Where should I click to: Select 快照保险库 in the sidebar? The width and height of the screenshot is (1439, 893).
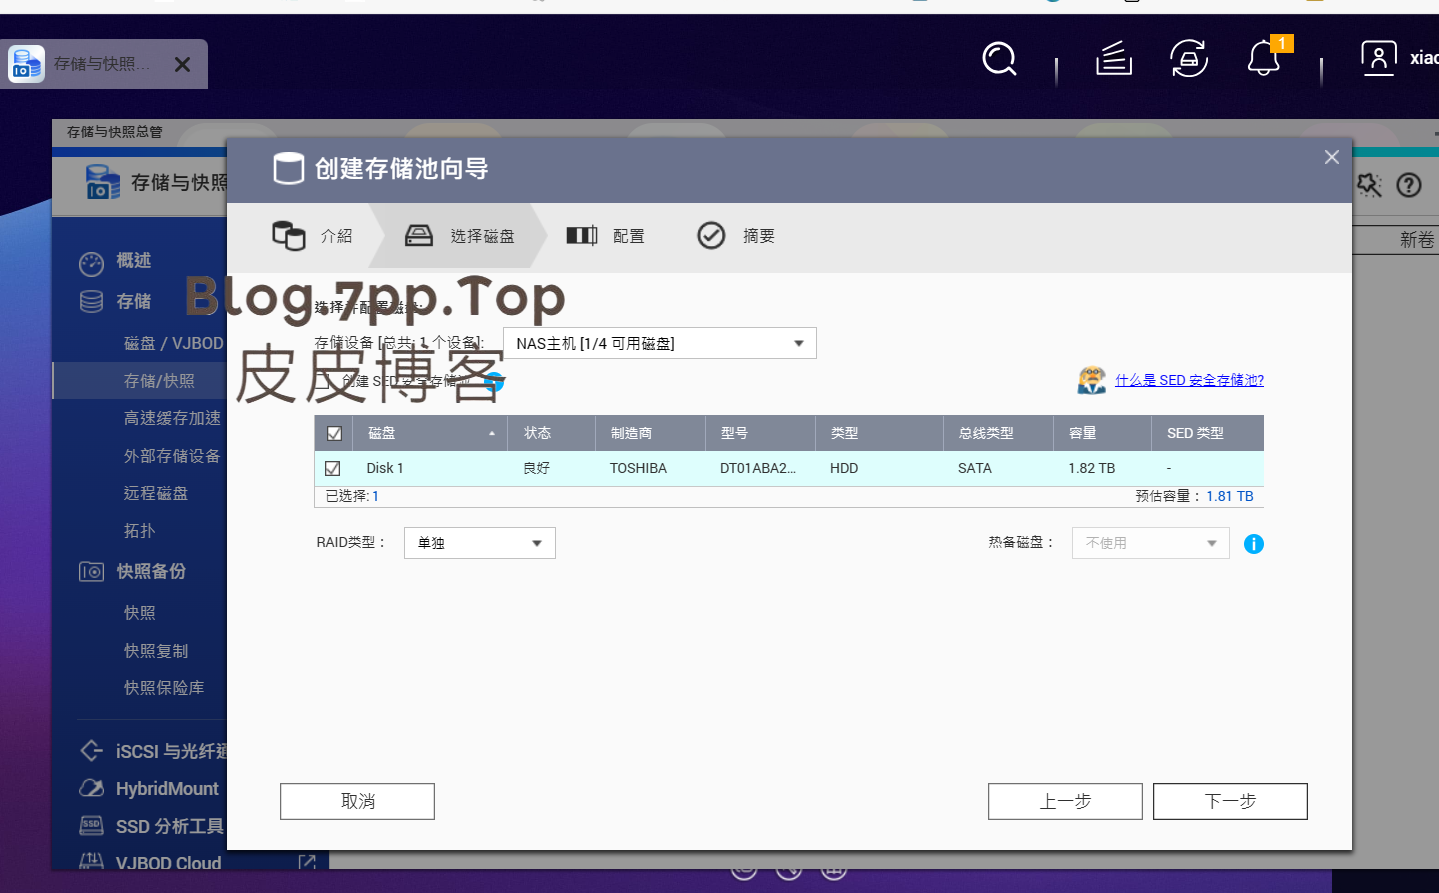tap(164, 688)
